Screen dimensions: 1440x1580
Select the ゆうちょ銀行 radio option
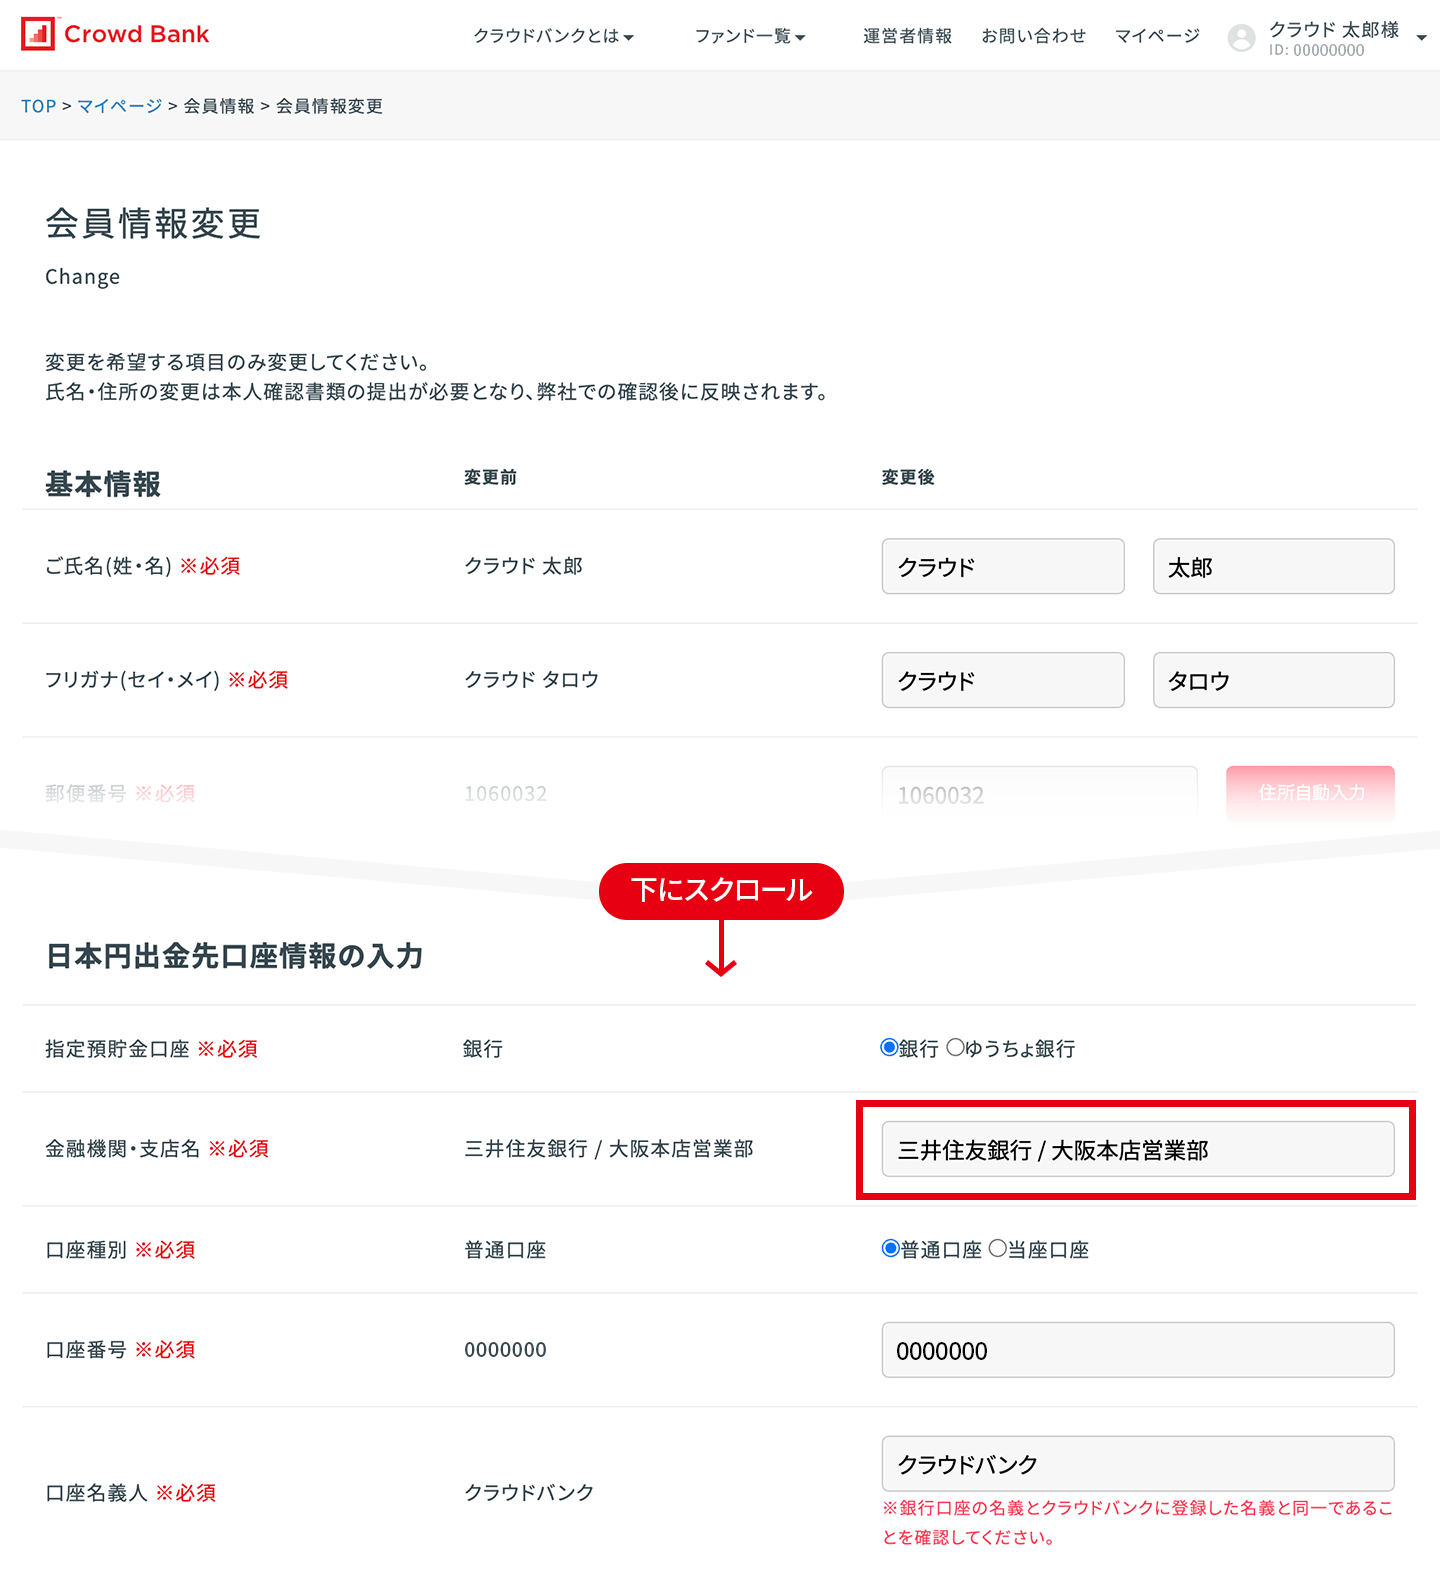(x=956, y=1048)
